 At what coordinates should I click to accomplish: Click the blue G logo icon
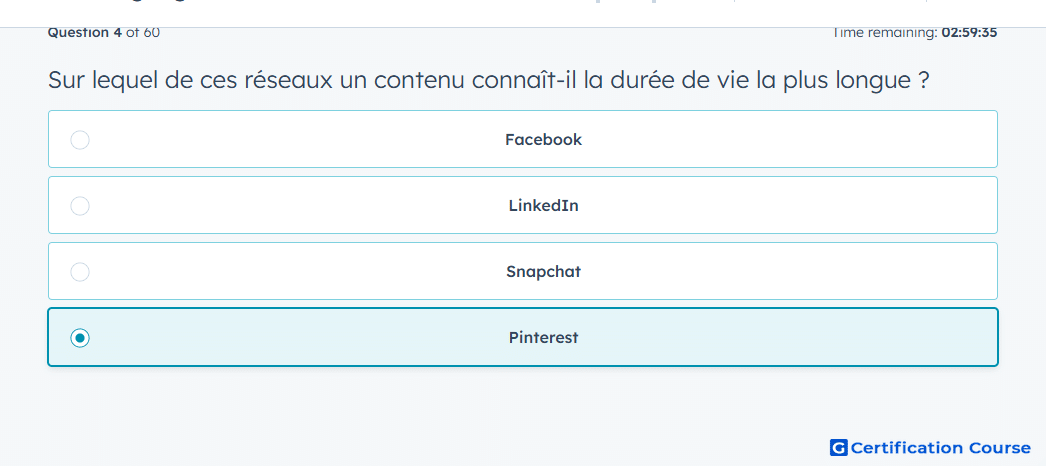[839, 448]
